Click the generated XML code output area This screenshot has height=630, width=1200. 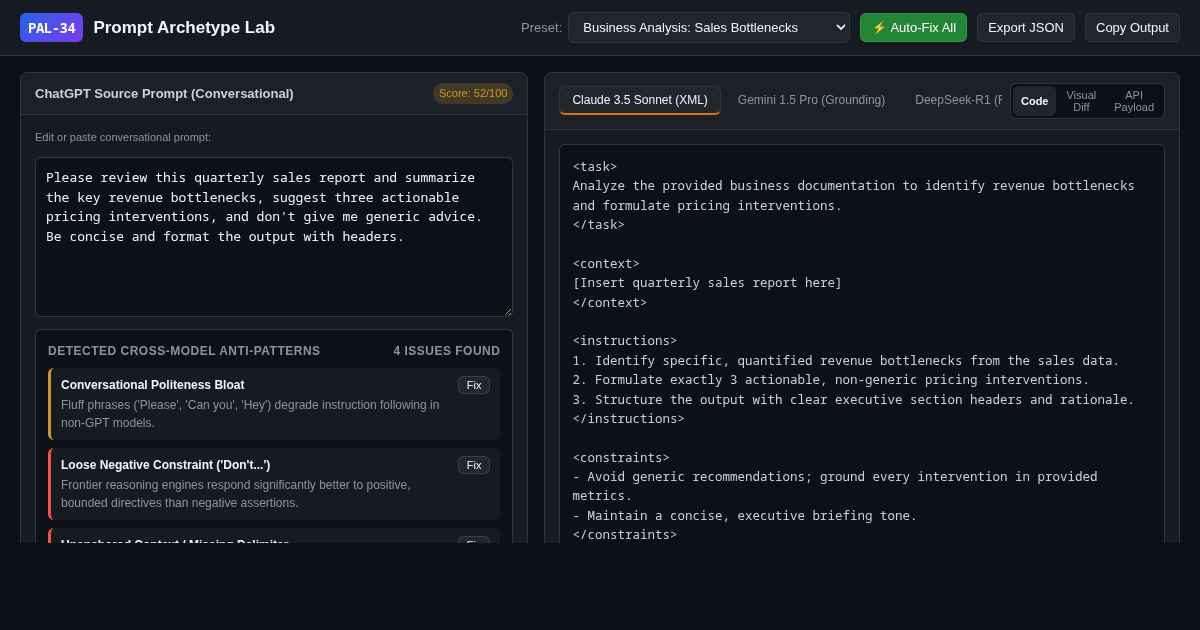862,345
